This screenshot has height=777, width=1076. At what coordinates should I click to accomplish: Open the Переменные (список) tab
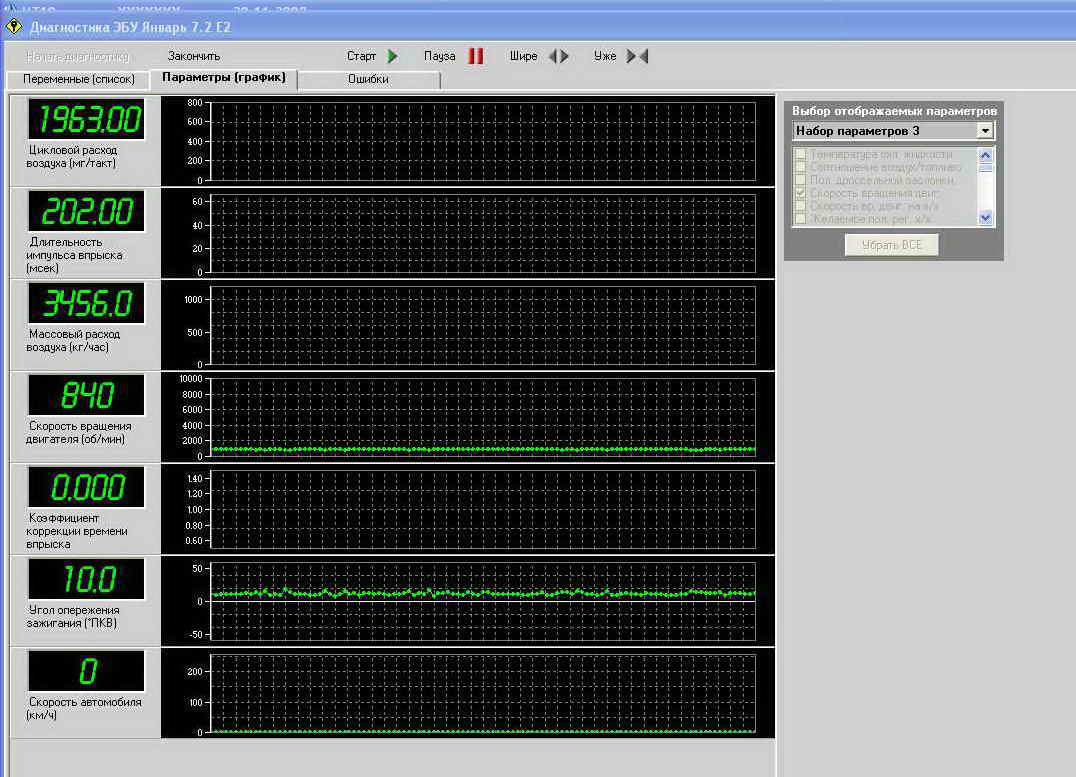(x=78, y=80)
